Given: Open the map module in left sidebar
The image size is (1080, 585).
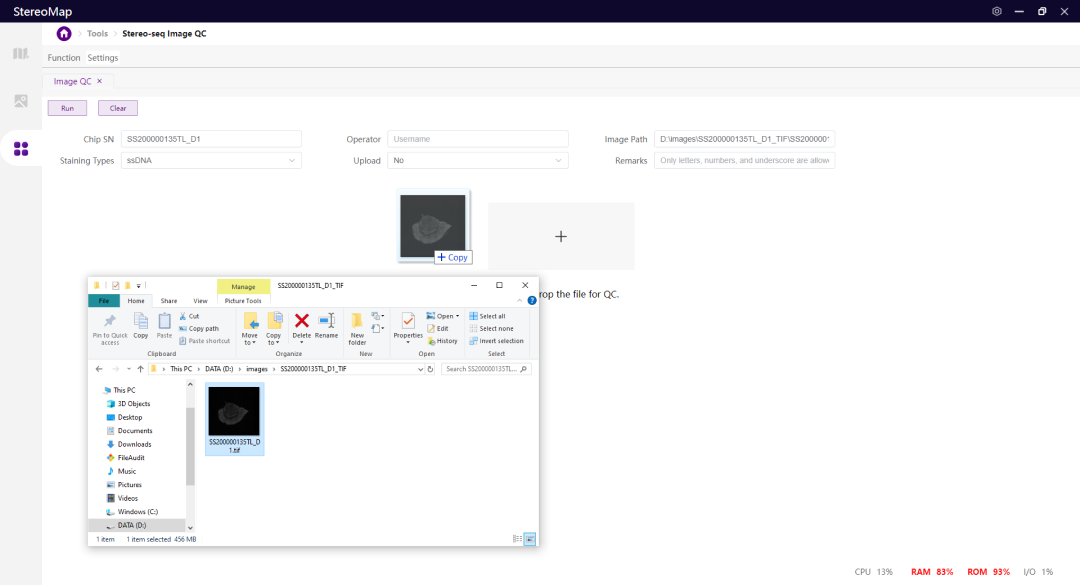Looking at the screenshot, I should point(21,53).
